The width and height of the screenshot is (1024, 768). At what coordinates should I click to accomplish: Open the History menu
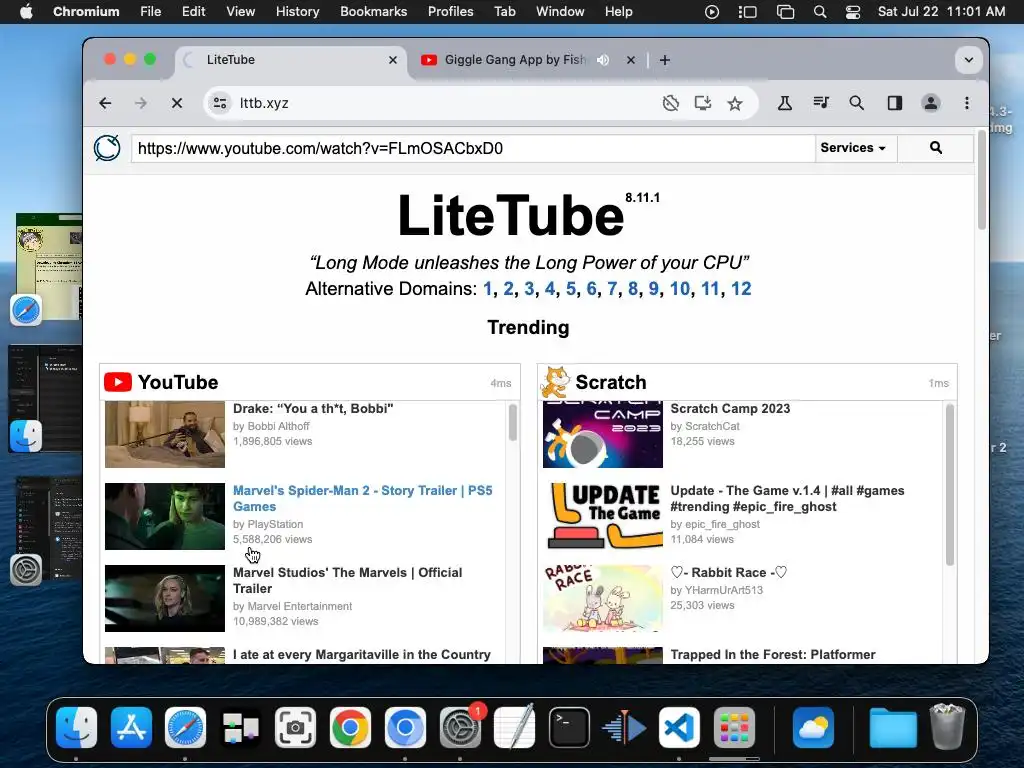[x=297, y=12]
